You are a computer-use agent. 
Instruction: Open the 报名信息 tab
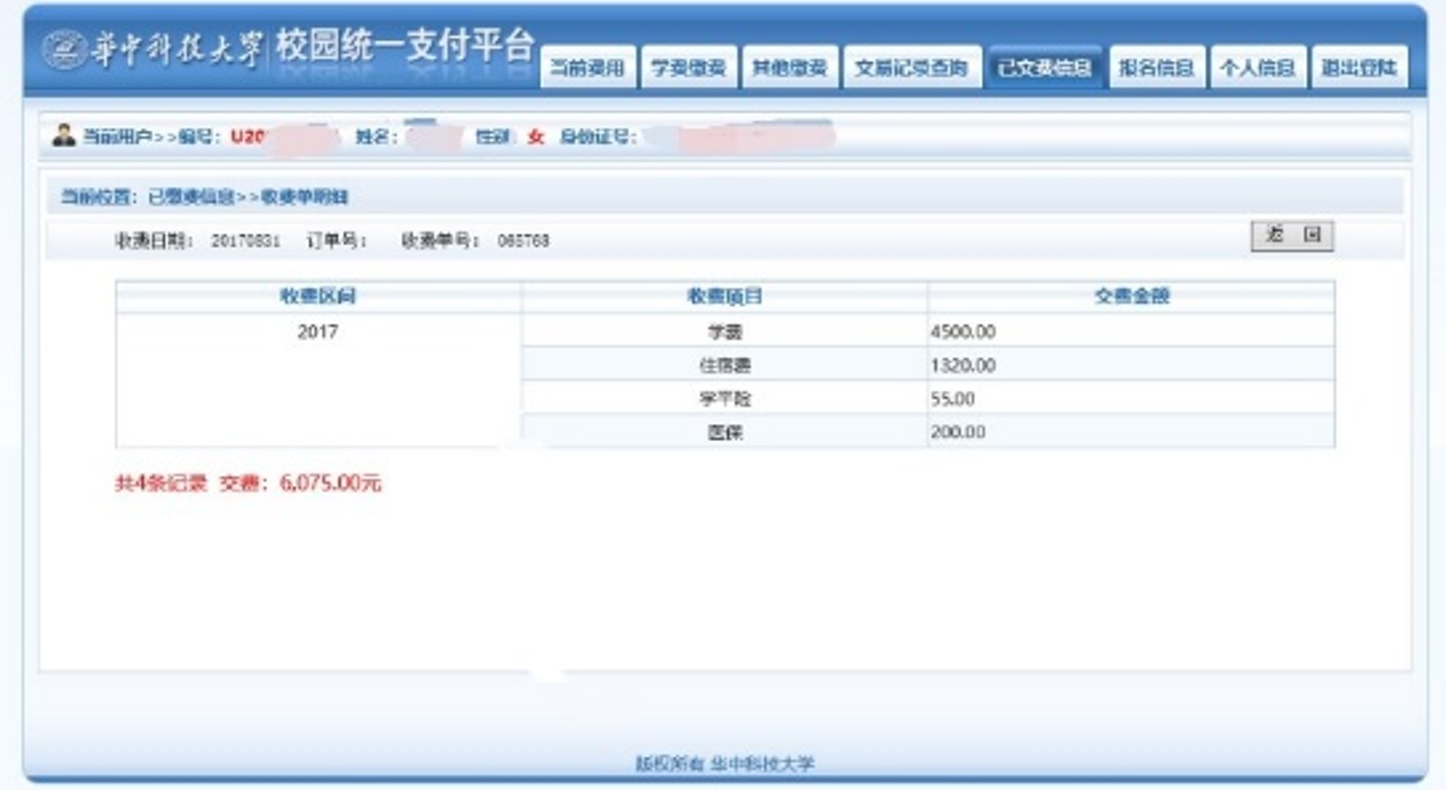pyautogui.click(x=1156, y=68)
